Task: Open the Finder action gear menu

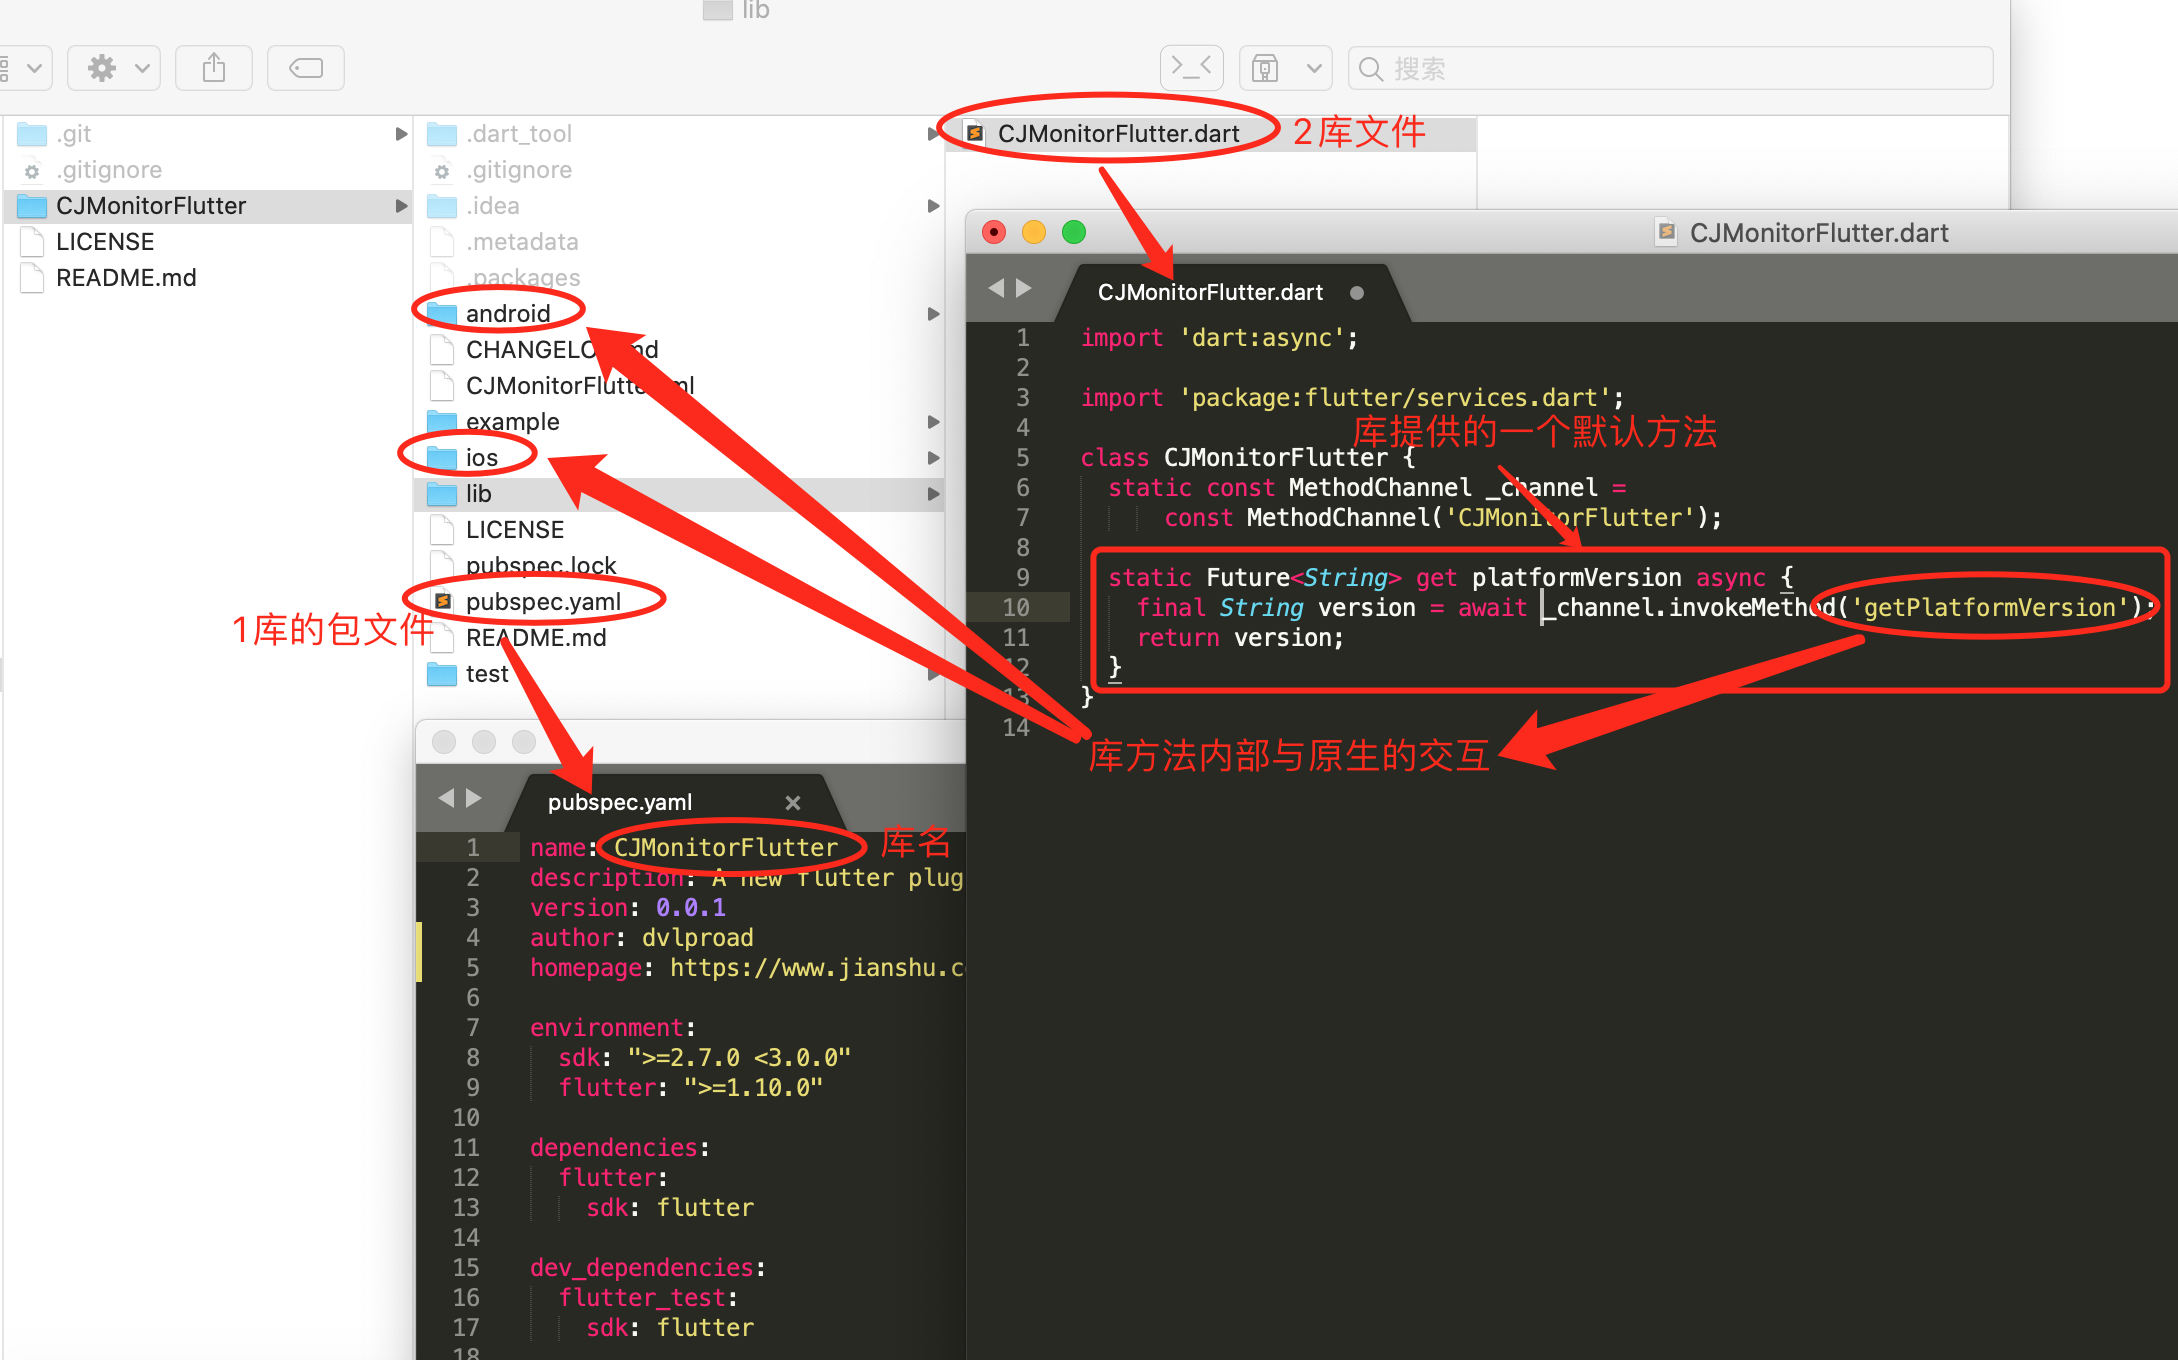Action: click(x=114, y=68)
